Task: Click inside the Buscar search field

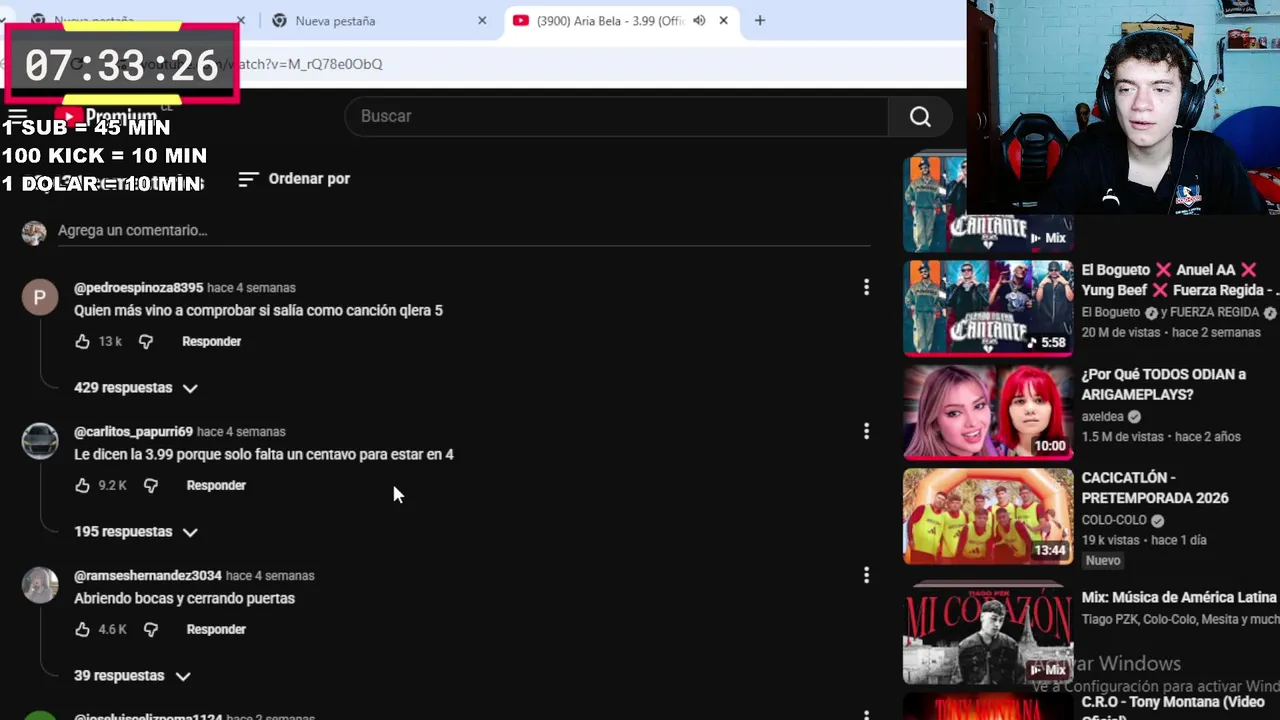Action: tap(616, 117)
